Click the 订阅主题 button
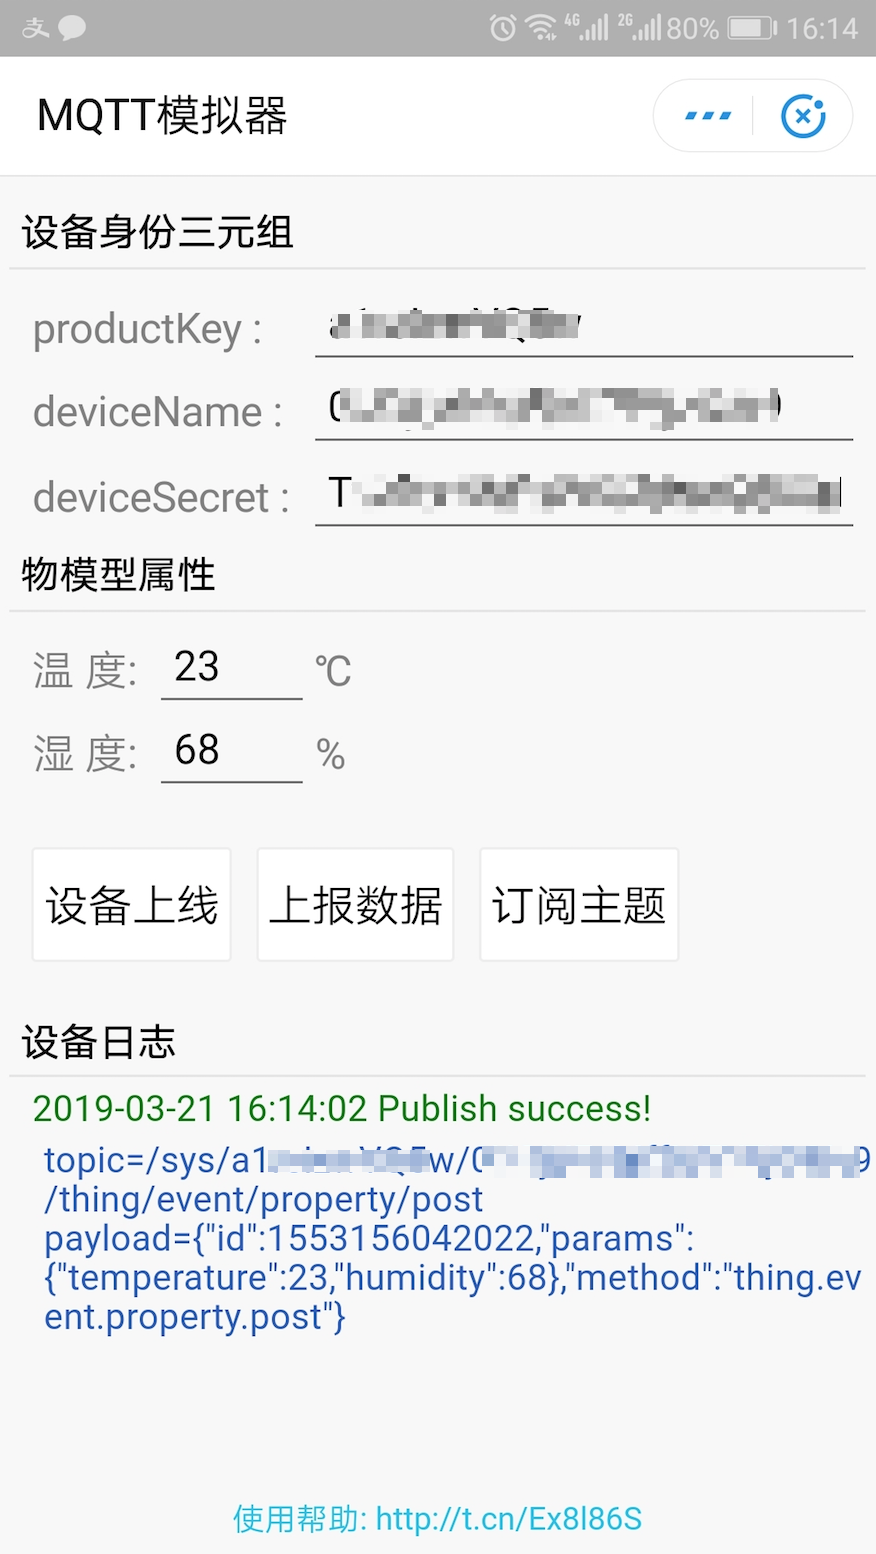 tap(579, 905)
